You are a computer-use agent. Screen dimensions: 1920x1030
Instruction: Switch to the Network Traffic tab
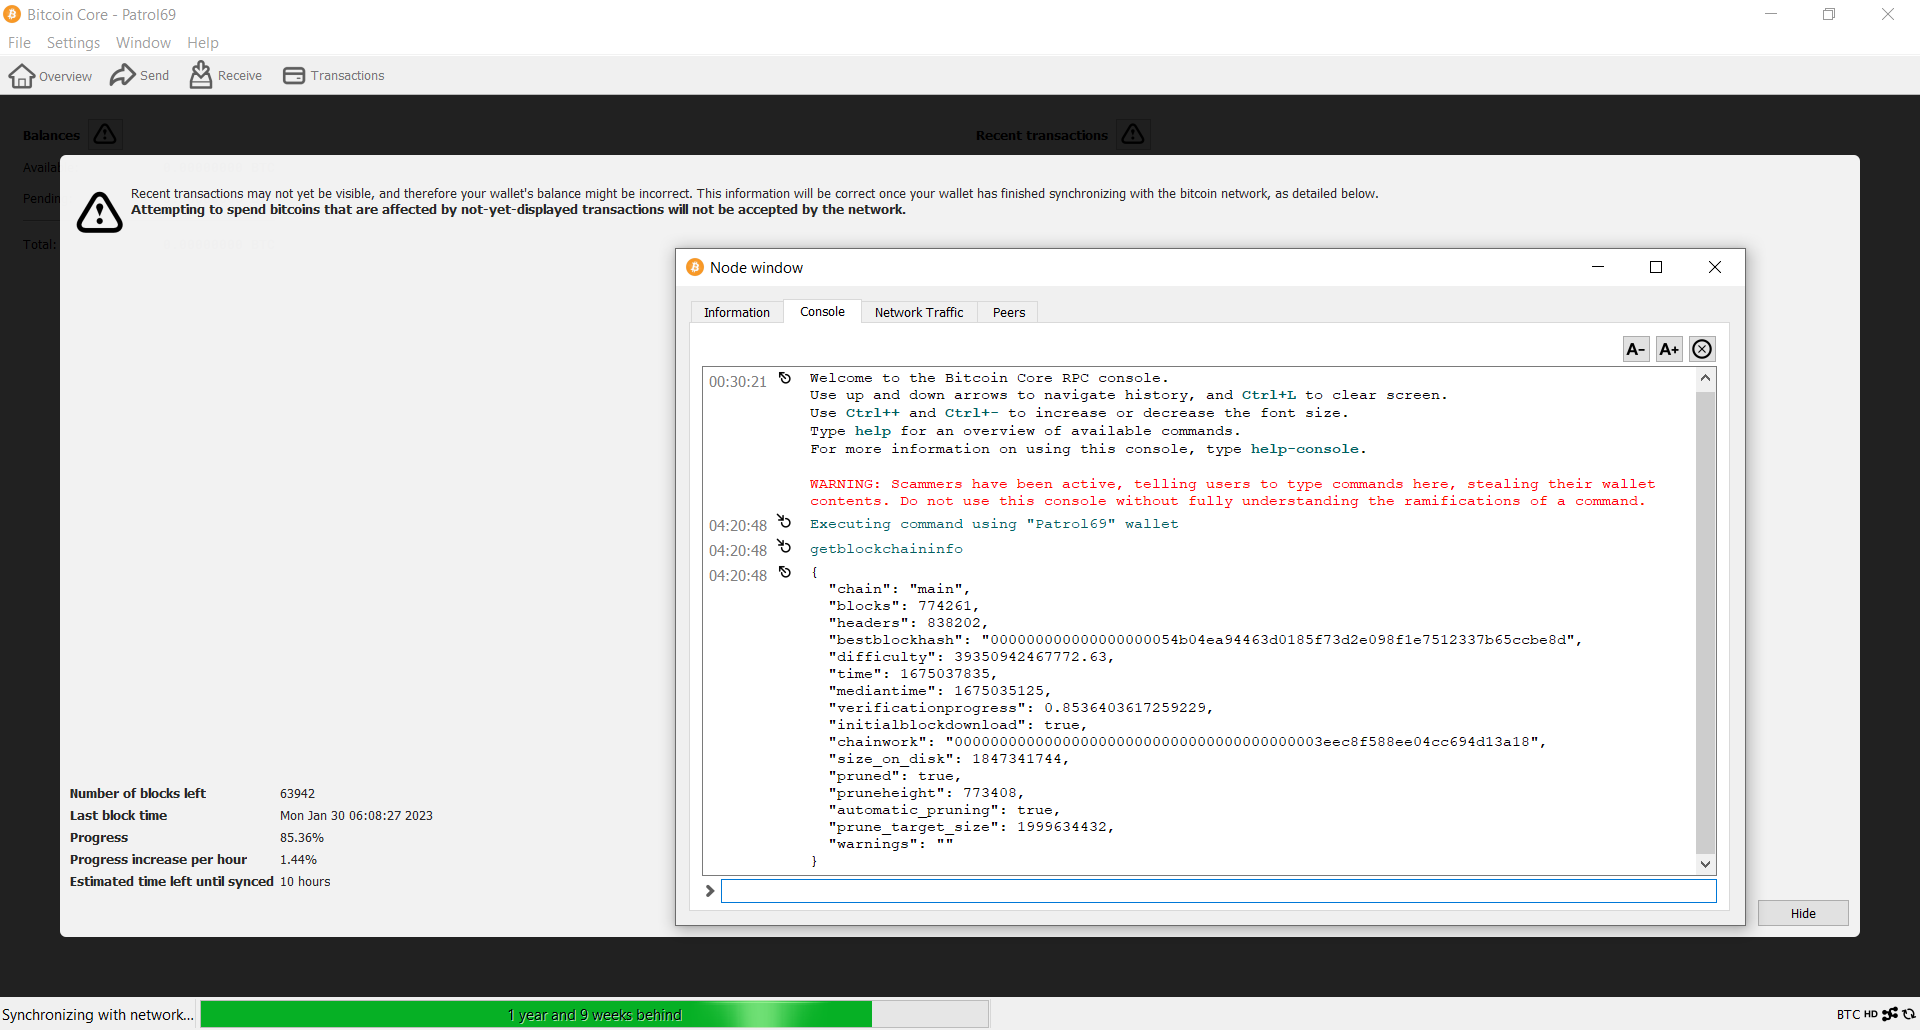click(919, 312)
